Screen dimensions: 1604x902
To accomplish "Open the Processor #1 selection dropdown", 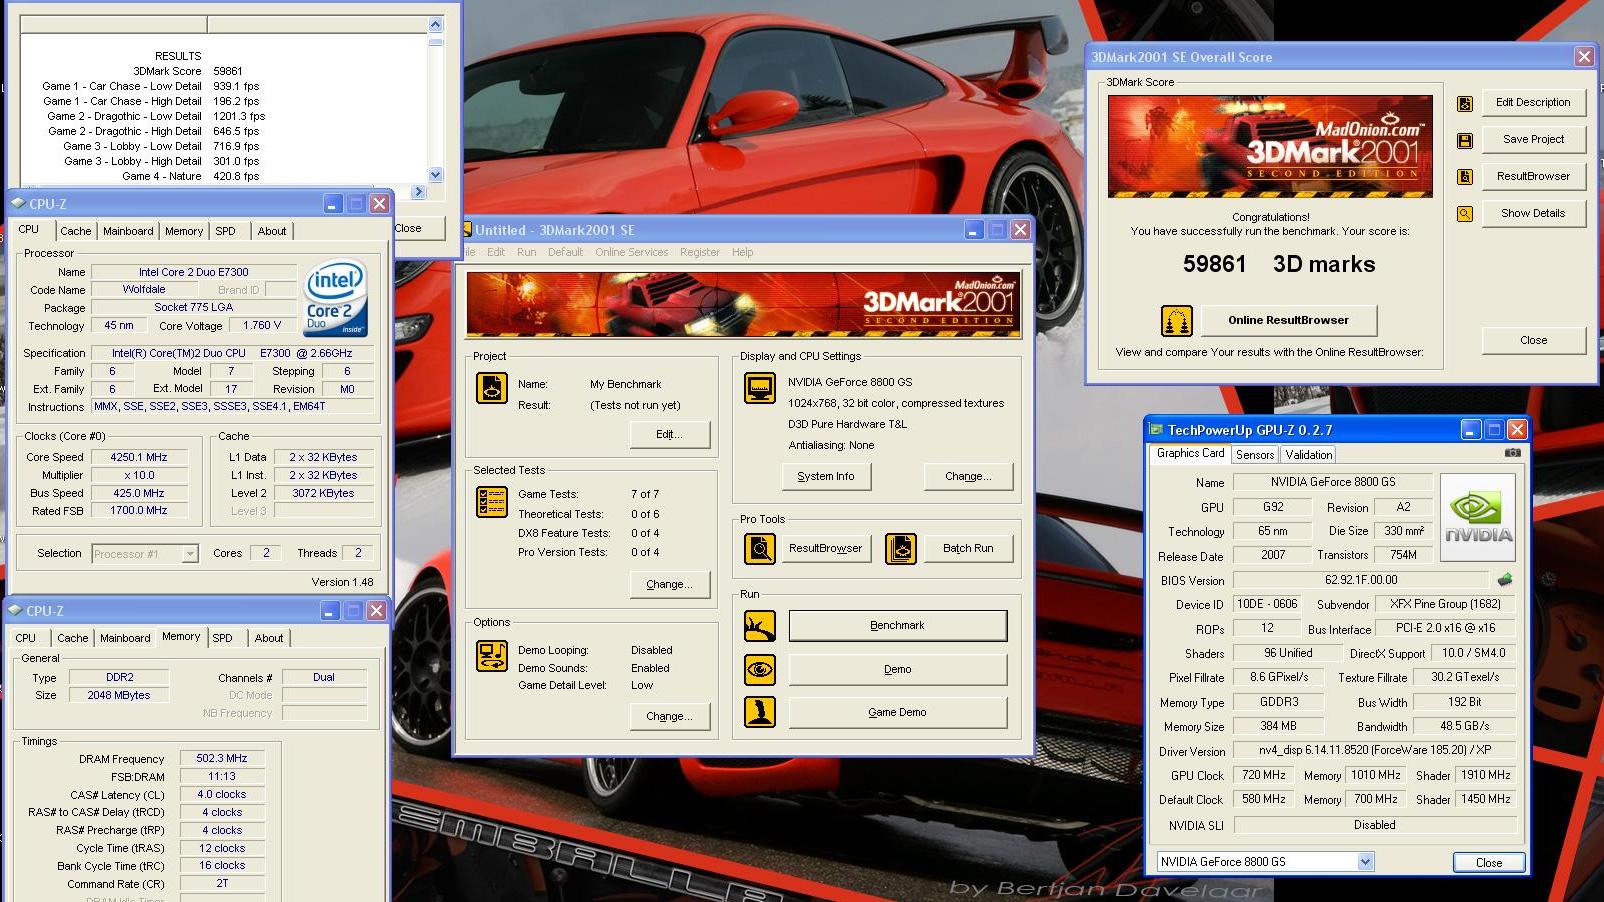I will pyautogui.click(x=190, y=554).
